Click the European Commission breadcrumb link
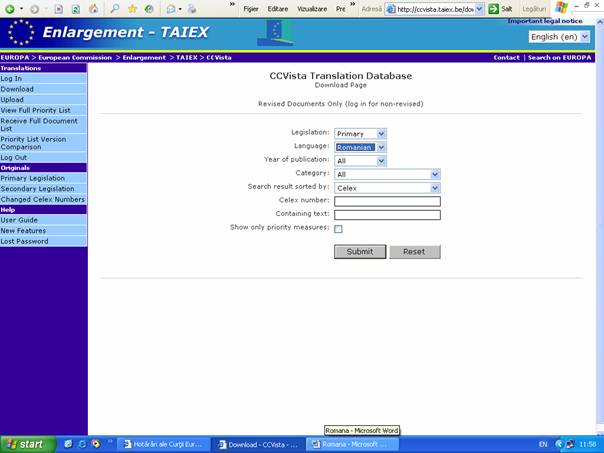 coord(75,57)
